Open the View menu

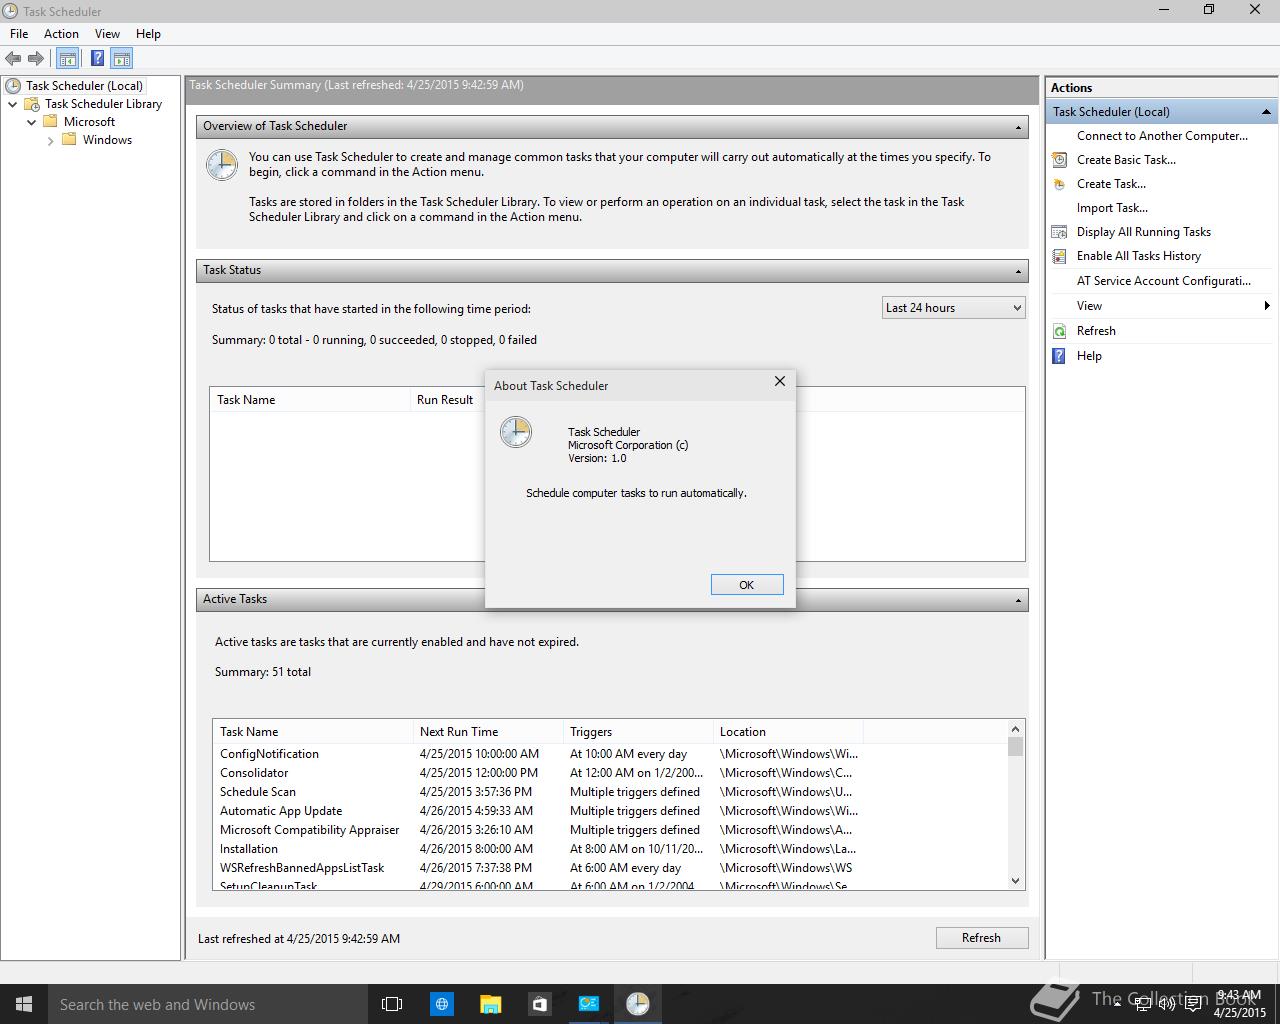107,34
